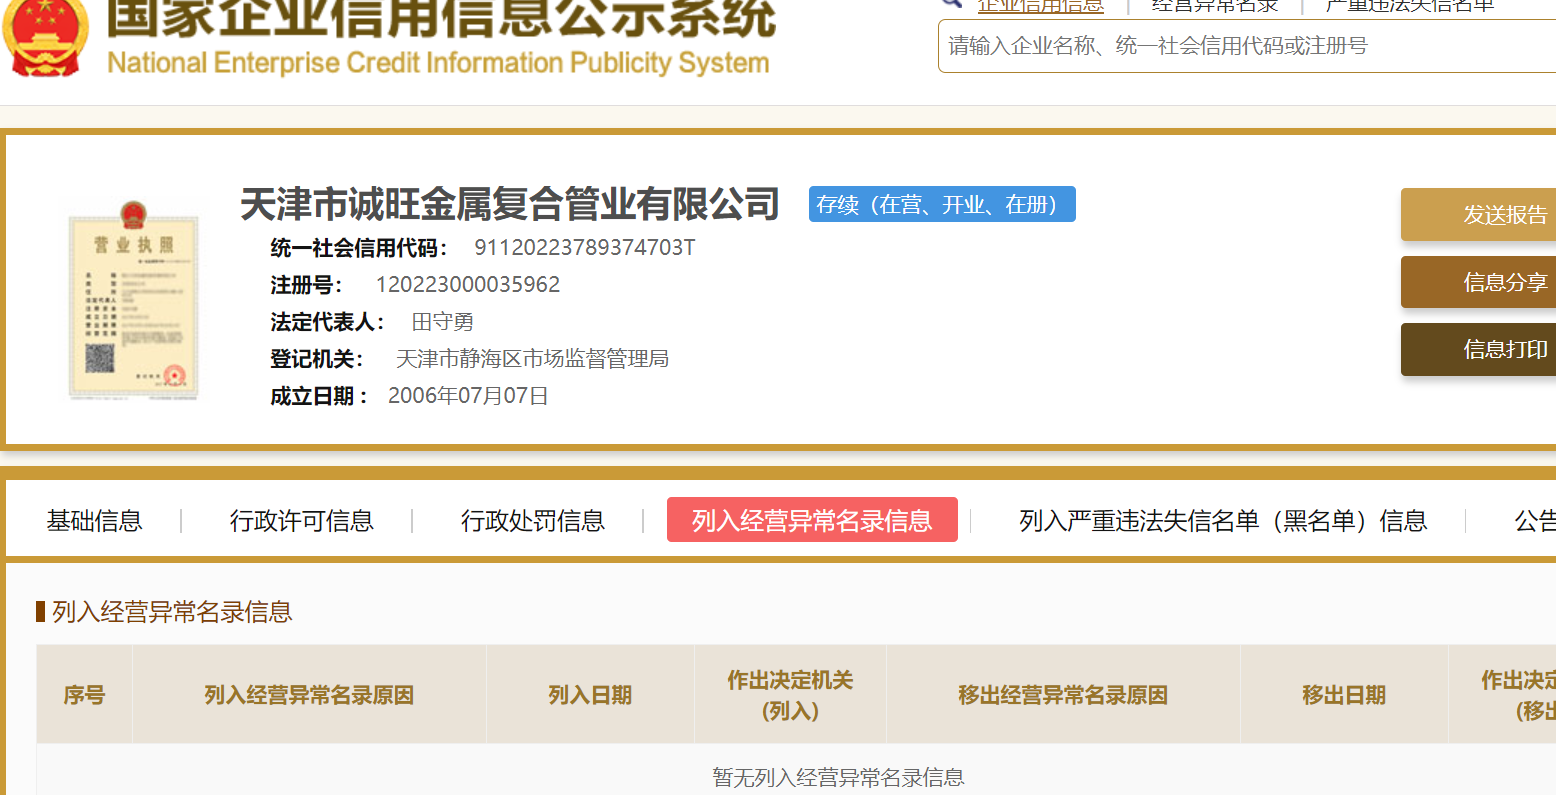This screenshot has width=1556, height=795.
Task: Click the 发送报告 button
Action: pos(1478,215)
